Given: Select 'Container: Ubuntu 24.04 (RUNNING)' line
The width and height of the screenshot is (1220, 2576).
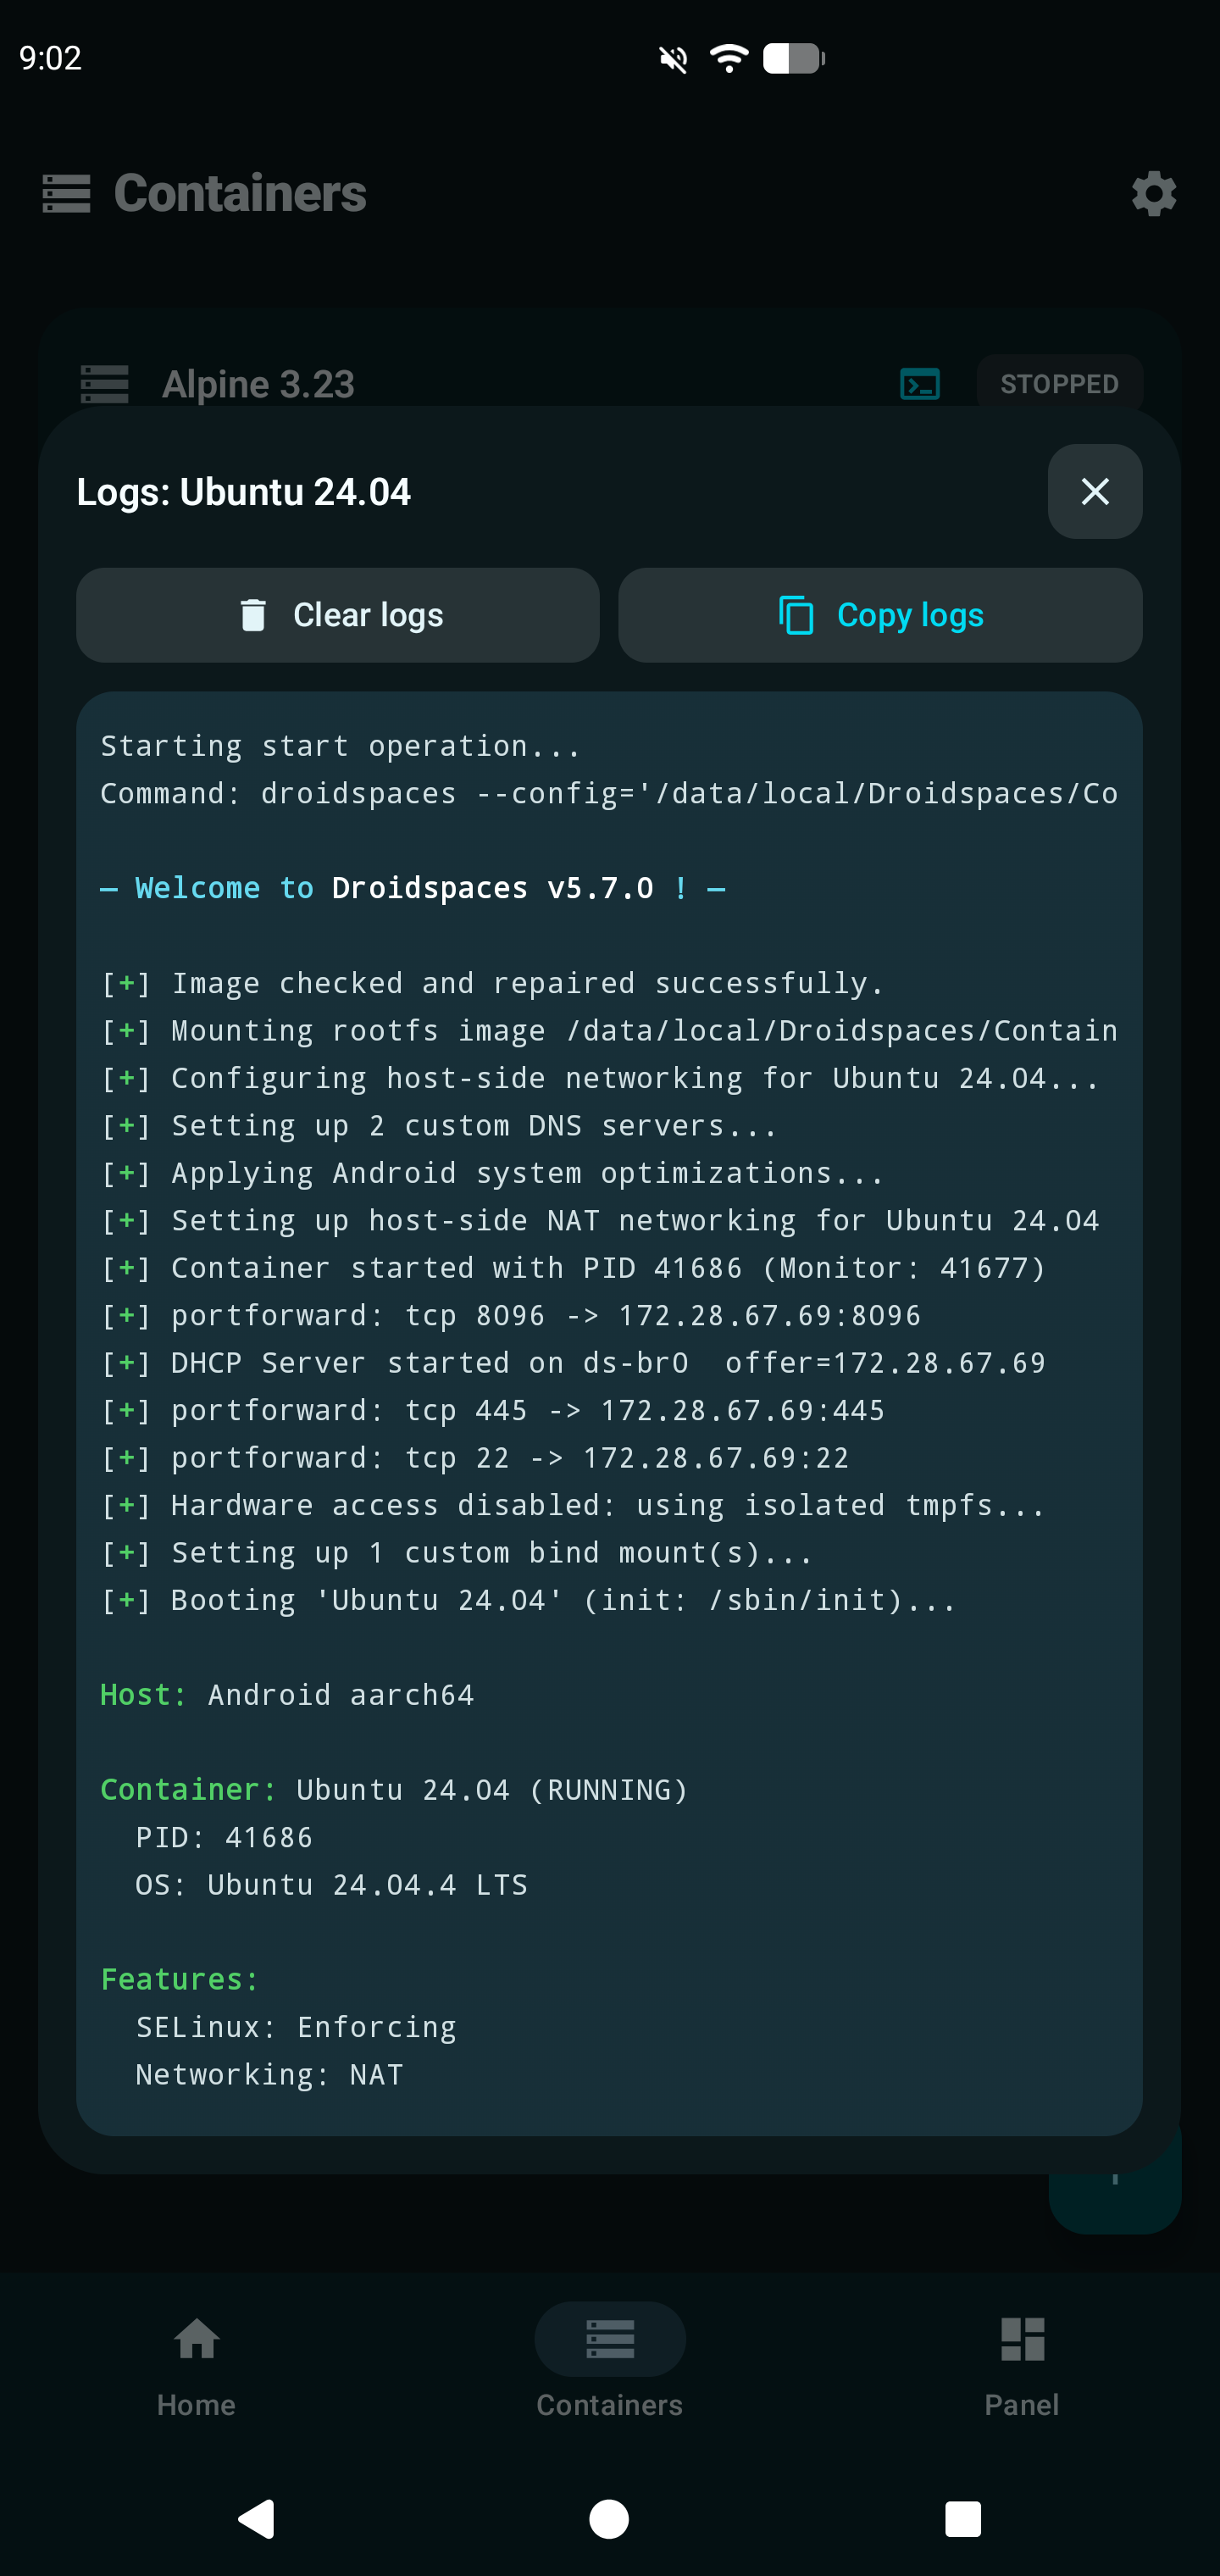Looking at the screenshot, I should coord(395,1790).
